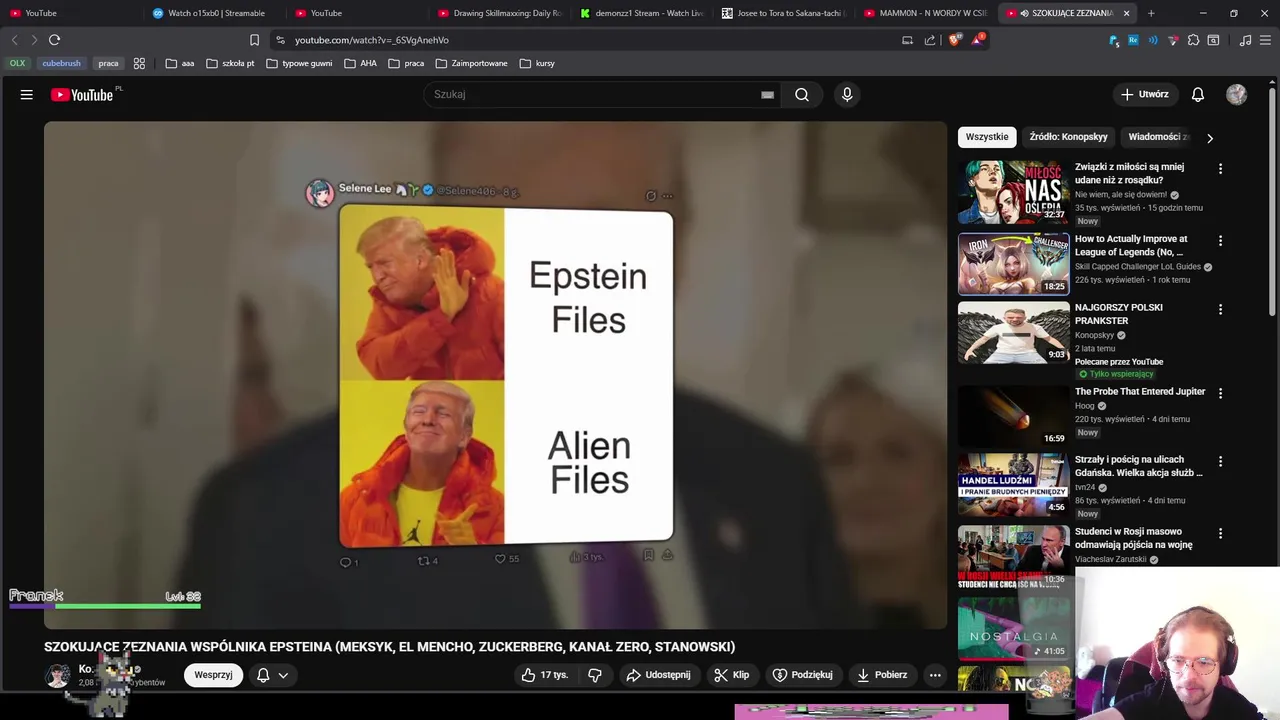
Task: Open the YouTube hamburger guide menu
Action: point(27,94)
